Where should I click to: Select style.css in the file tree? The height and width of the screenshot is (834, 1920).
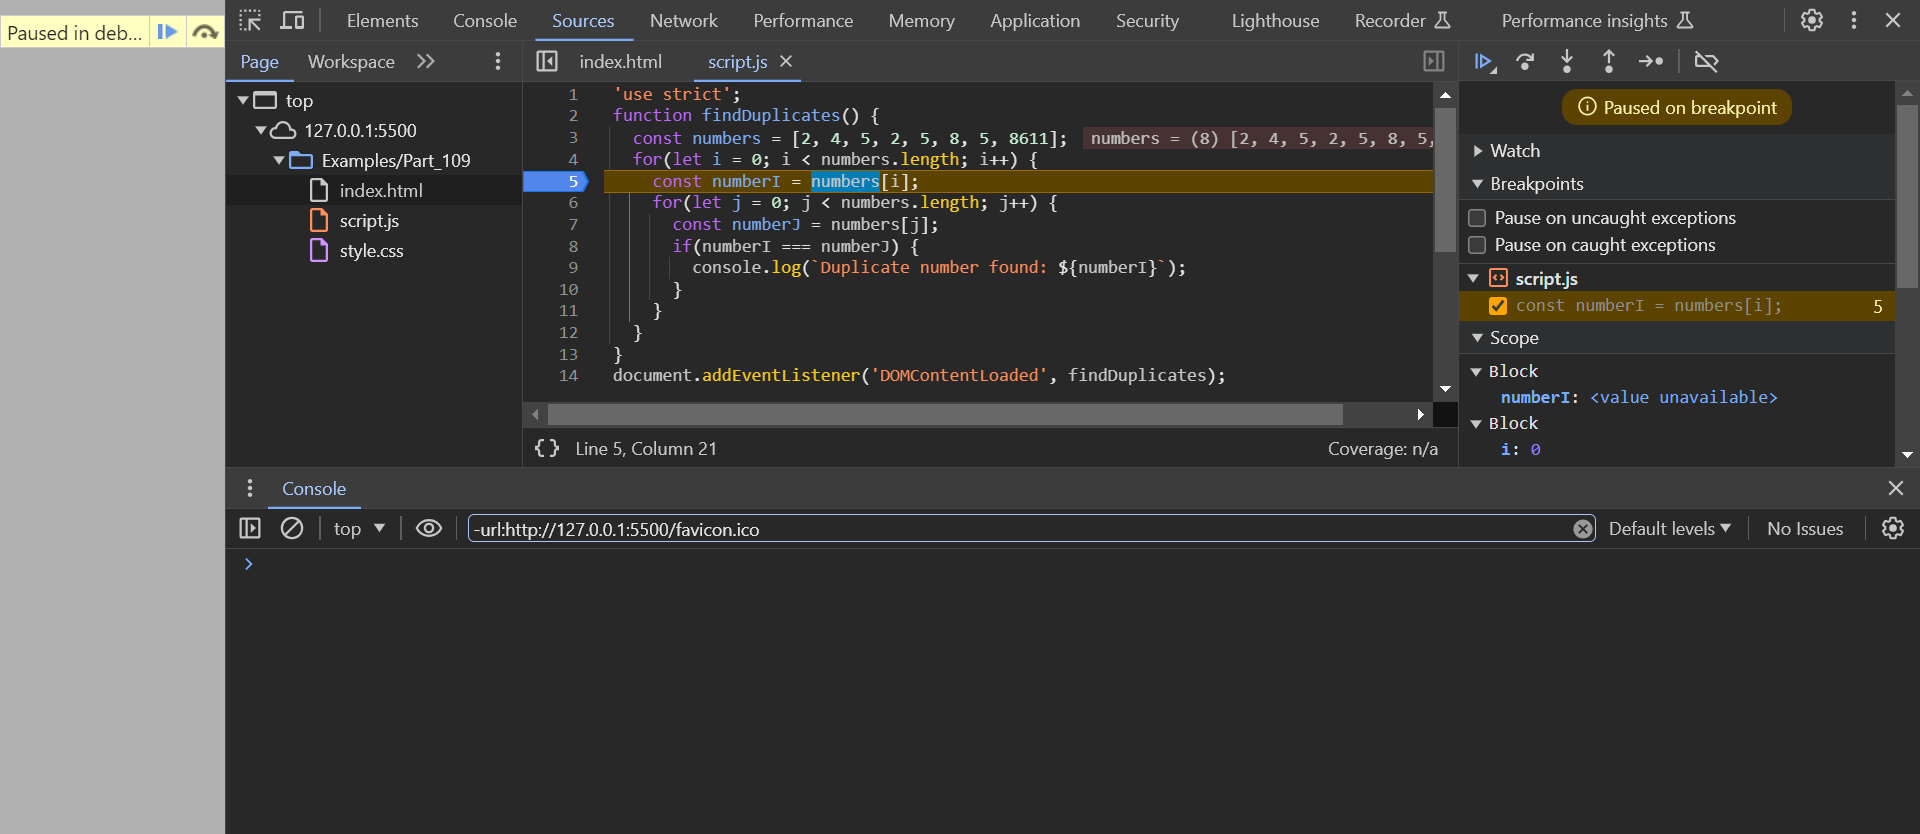click(371, 251)
